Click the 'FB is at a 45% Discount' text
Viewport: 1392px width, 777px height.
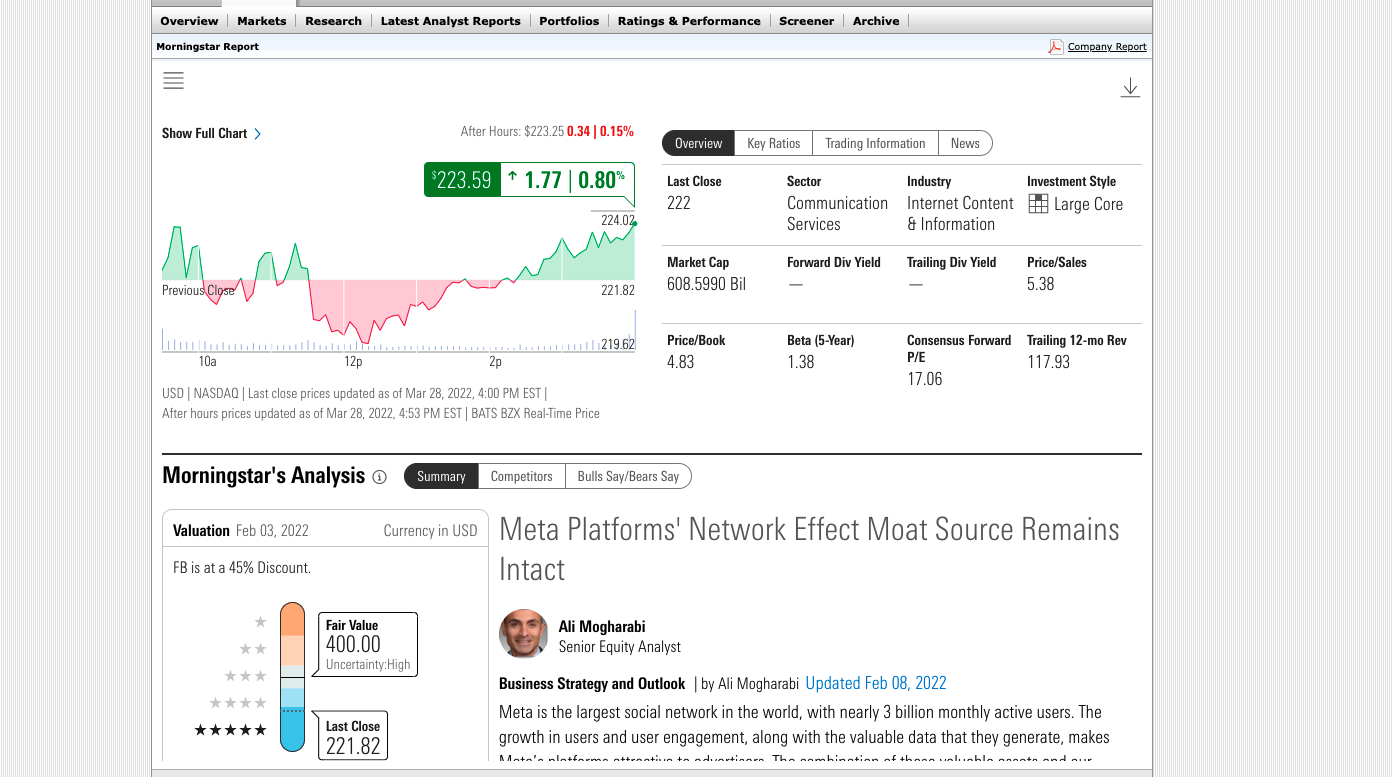pos(242,568)
